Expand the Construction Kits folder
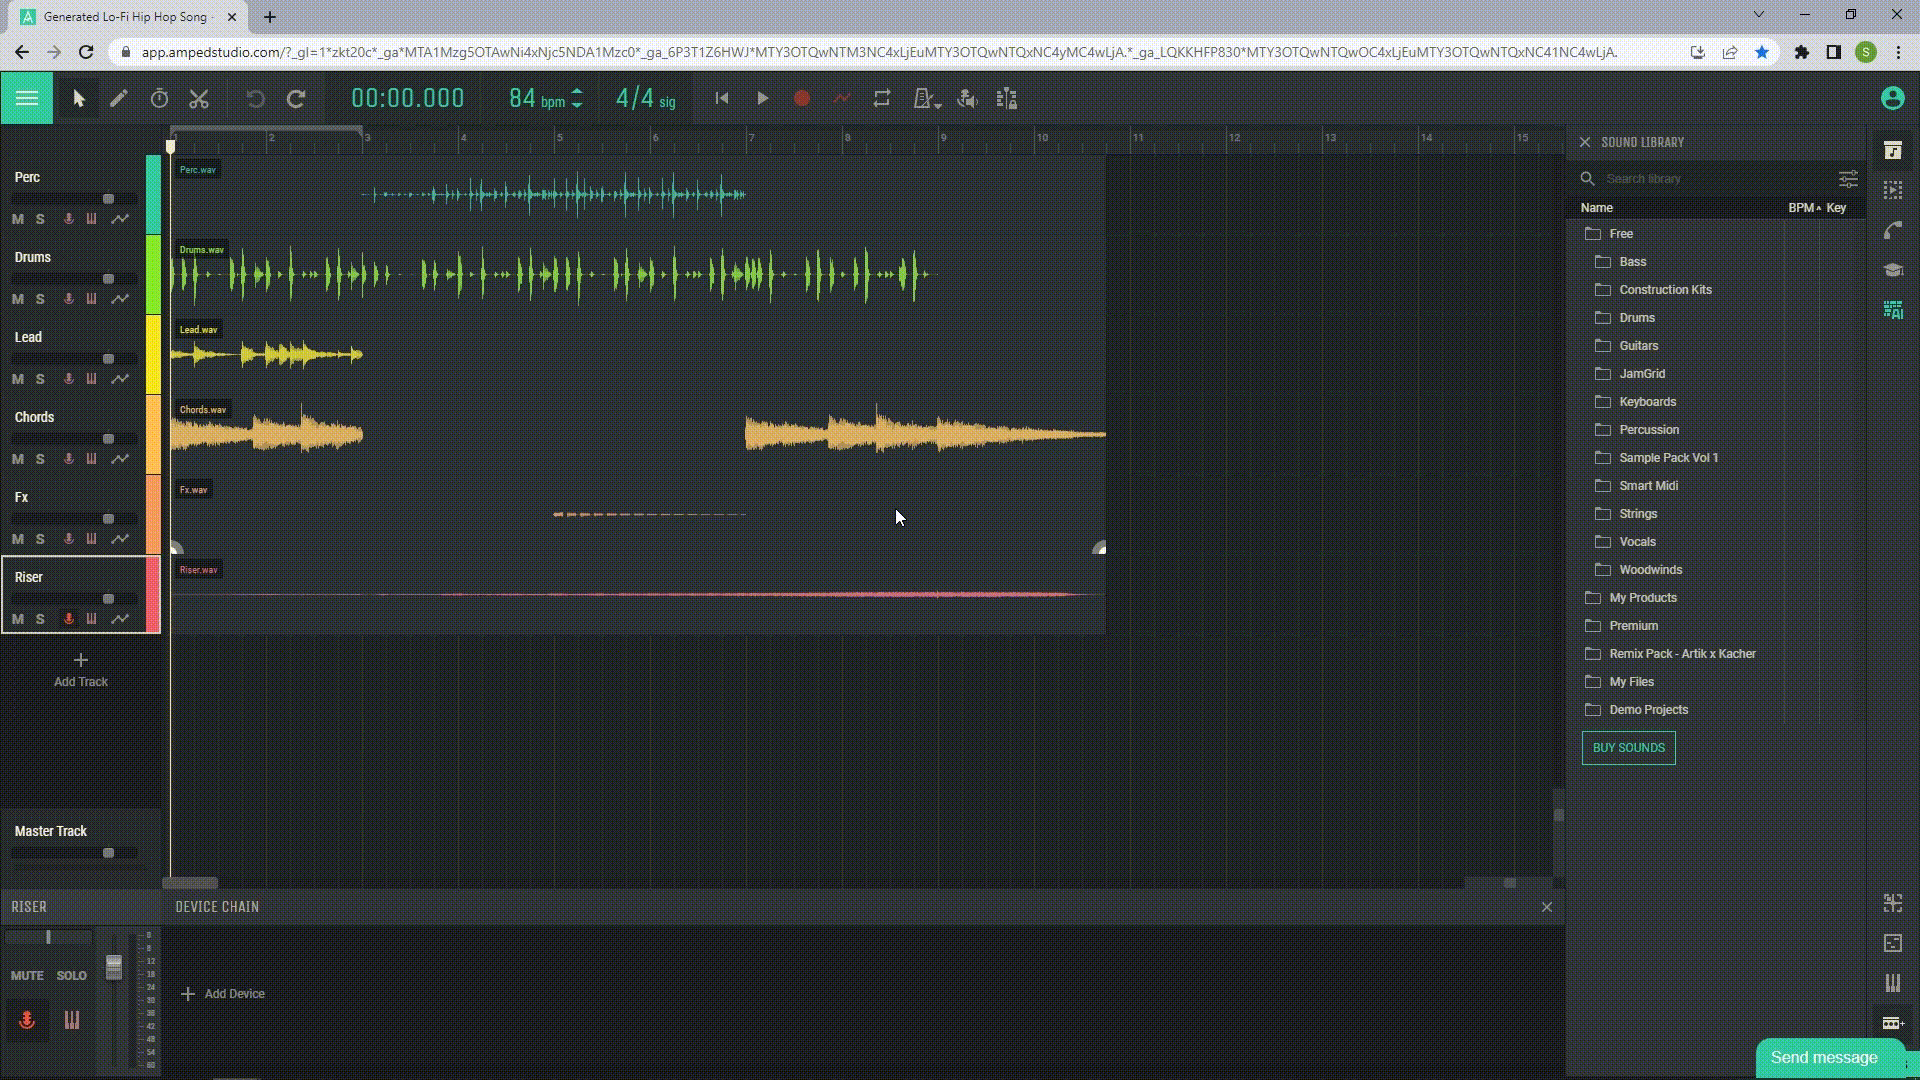This screenshot has height=1080, width=1920. (1664, 287)
